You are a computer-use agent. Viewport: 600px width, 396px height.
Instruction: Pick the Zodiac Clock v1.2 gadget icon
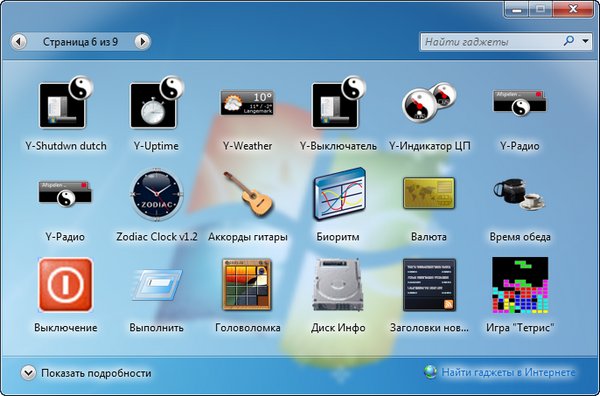pyautogui.click(x=157, y=195)
